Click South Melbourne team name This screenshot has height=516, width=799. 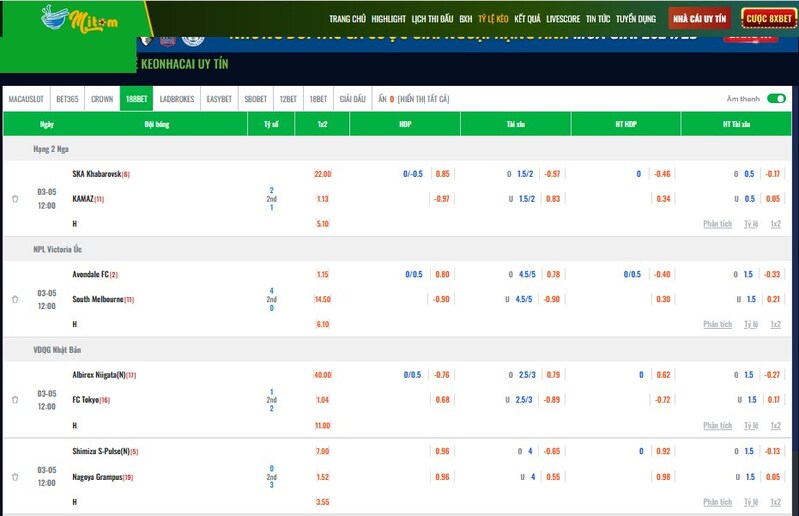coord(98,299)
